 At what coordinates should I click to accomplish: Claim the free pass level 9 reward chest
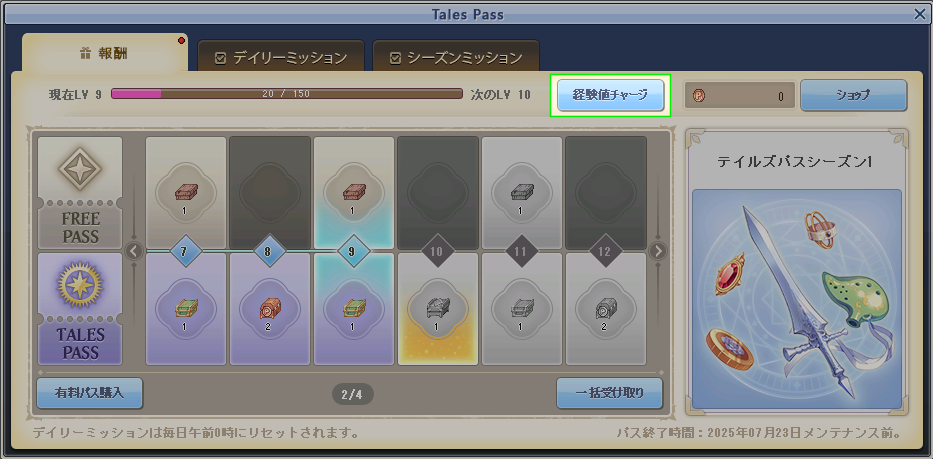tap(353, 193)
